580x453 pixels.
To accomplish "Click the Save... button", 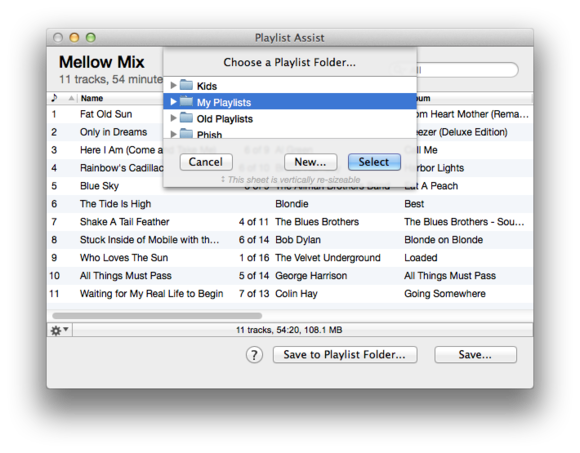I will pos(475,355).
